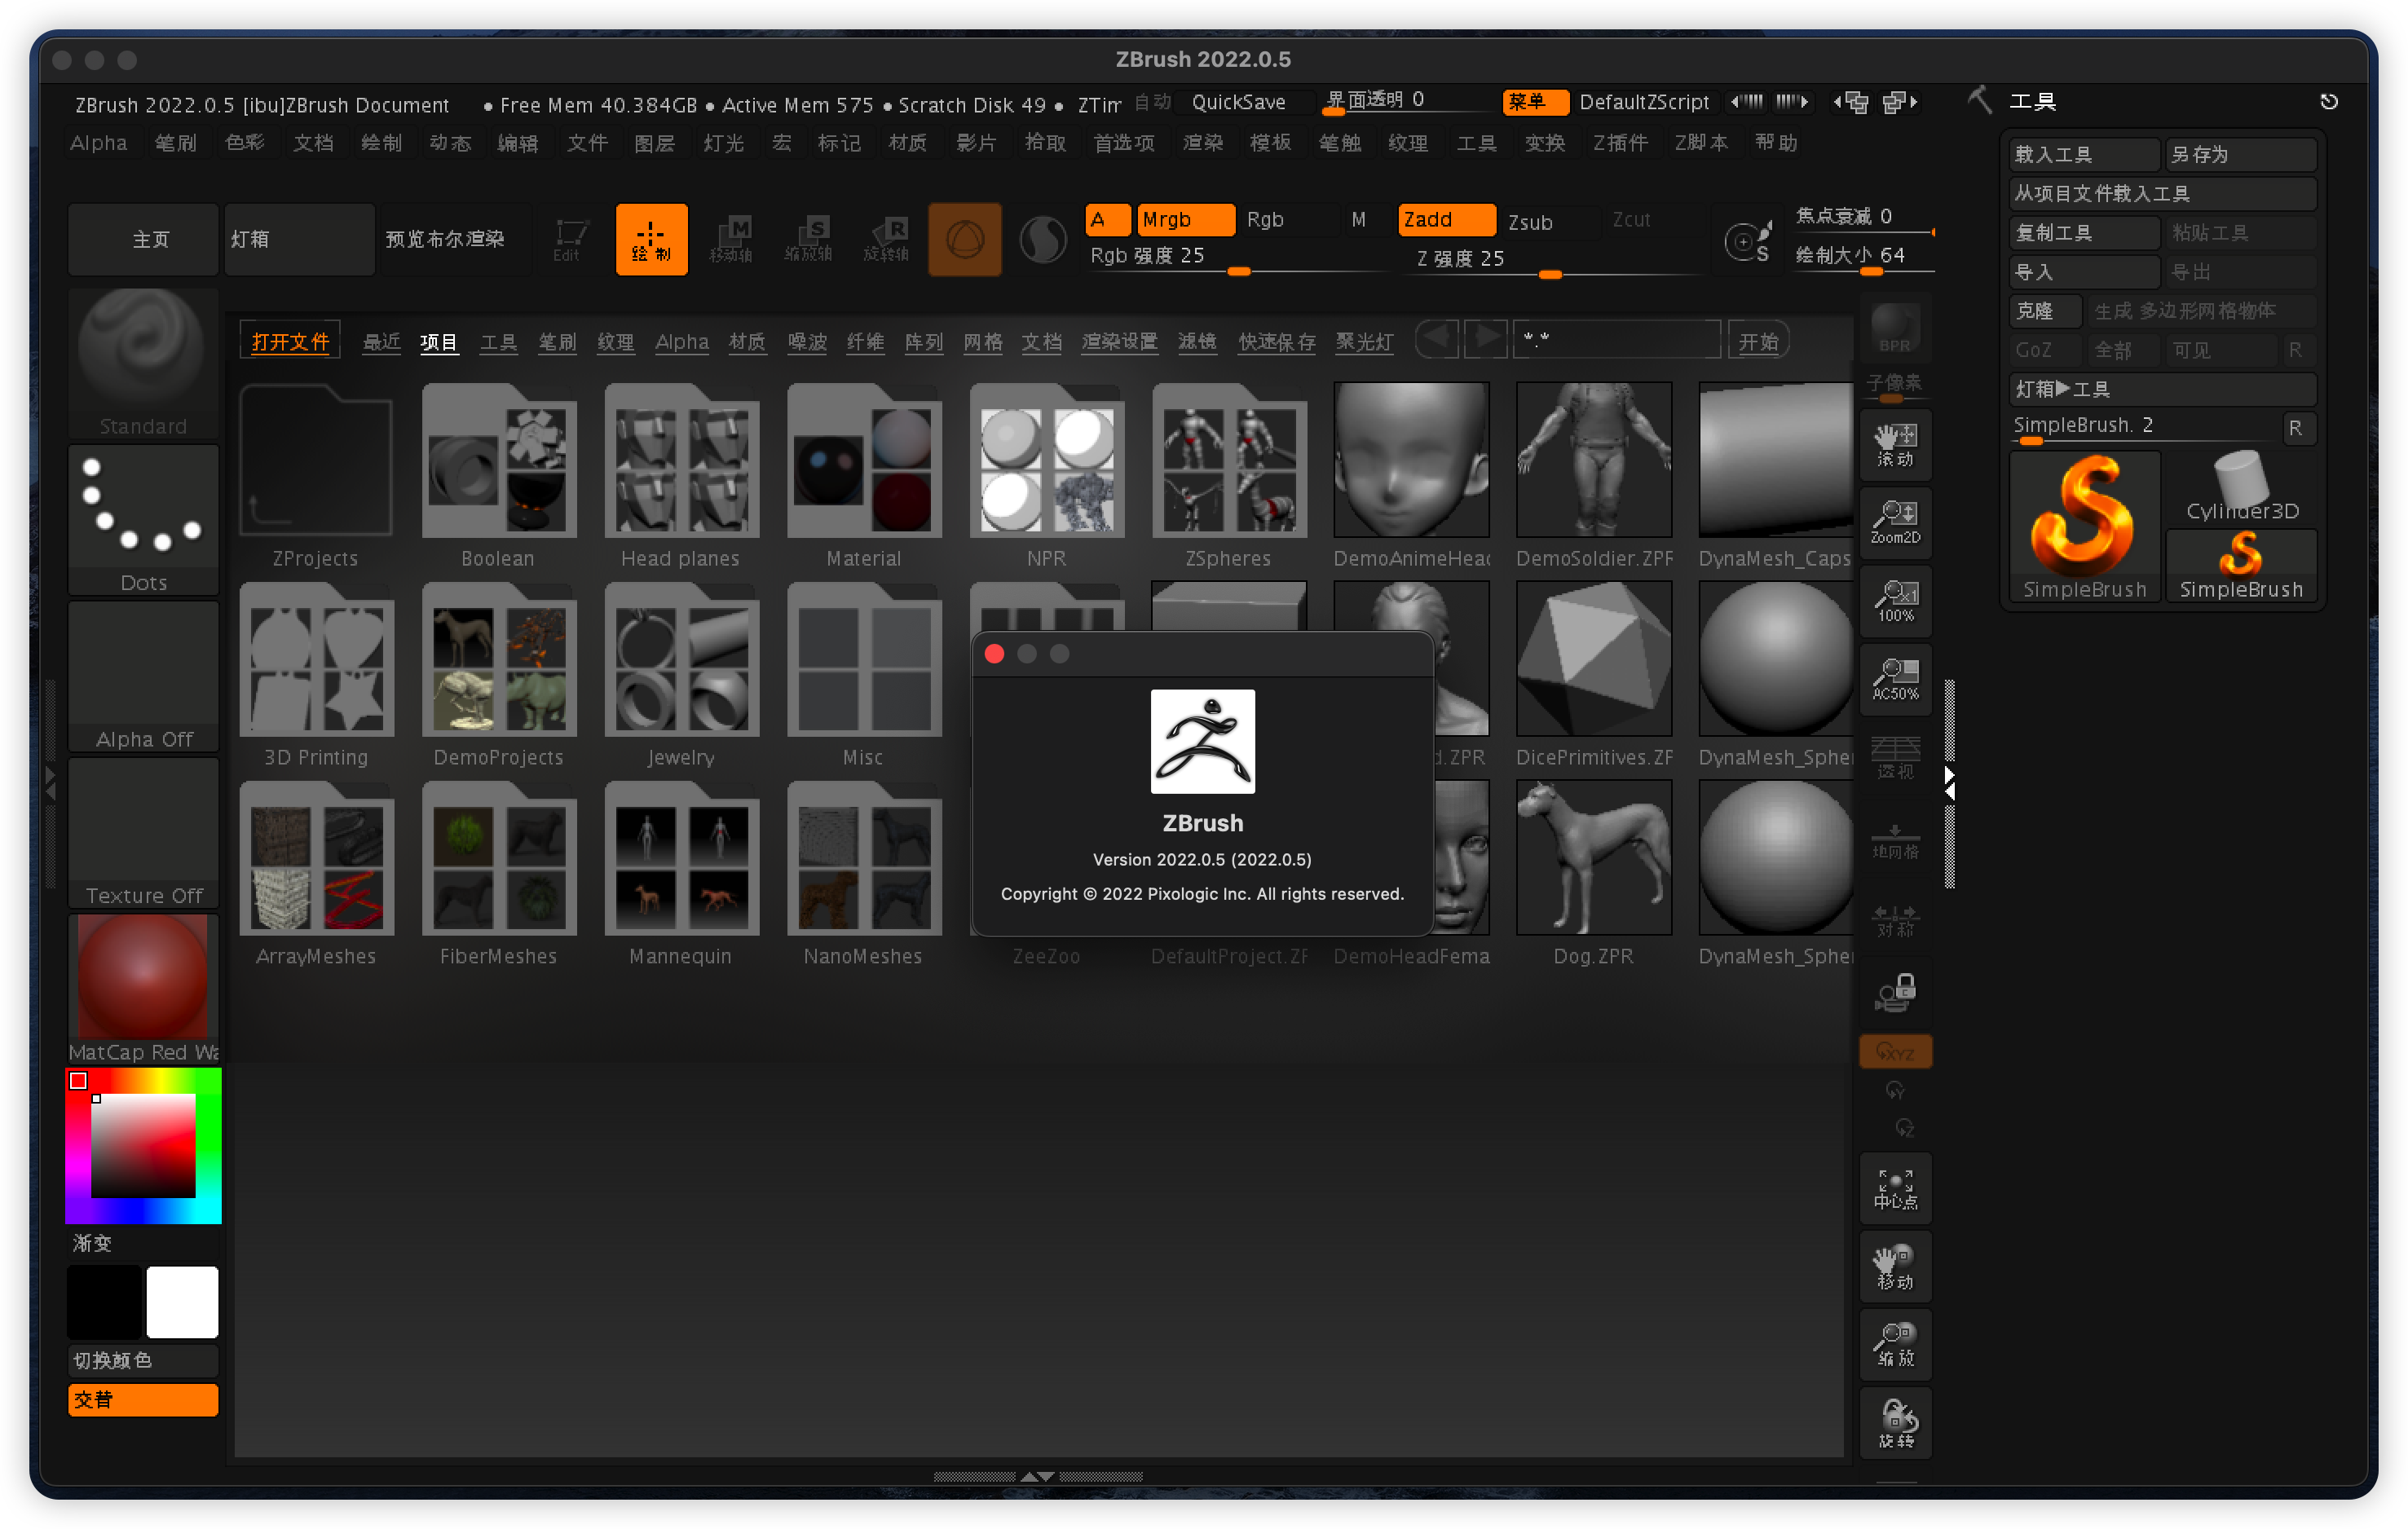2408x1529 pixels.
Task: Select the Scale (缩放轴) gizmo icon
Action: point(809,240)
